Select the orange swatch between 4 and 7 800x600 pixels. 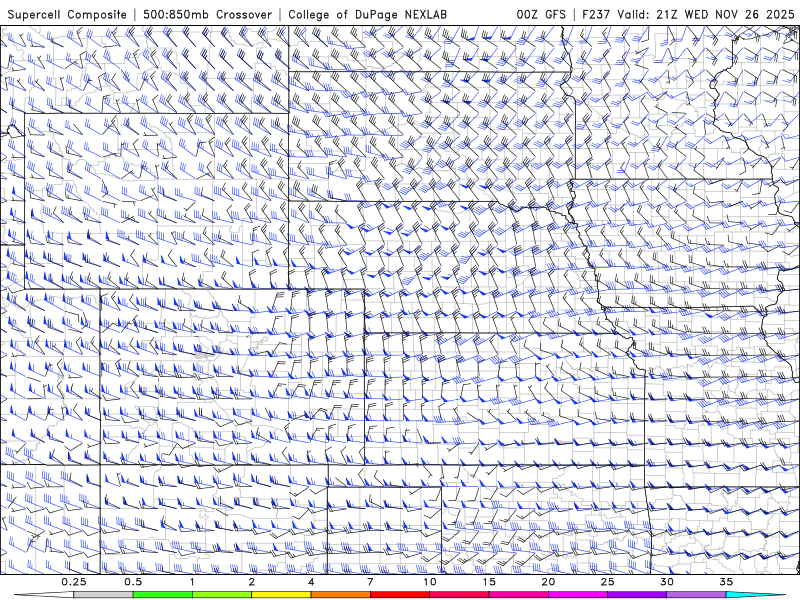340,595
